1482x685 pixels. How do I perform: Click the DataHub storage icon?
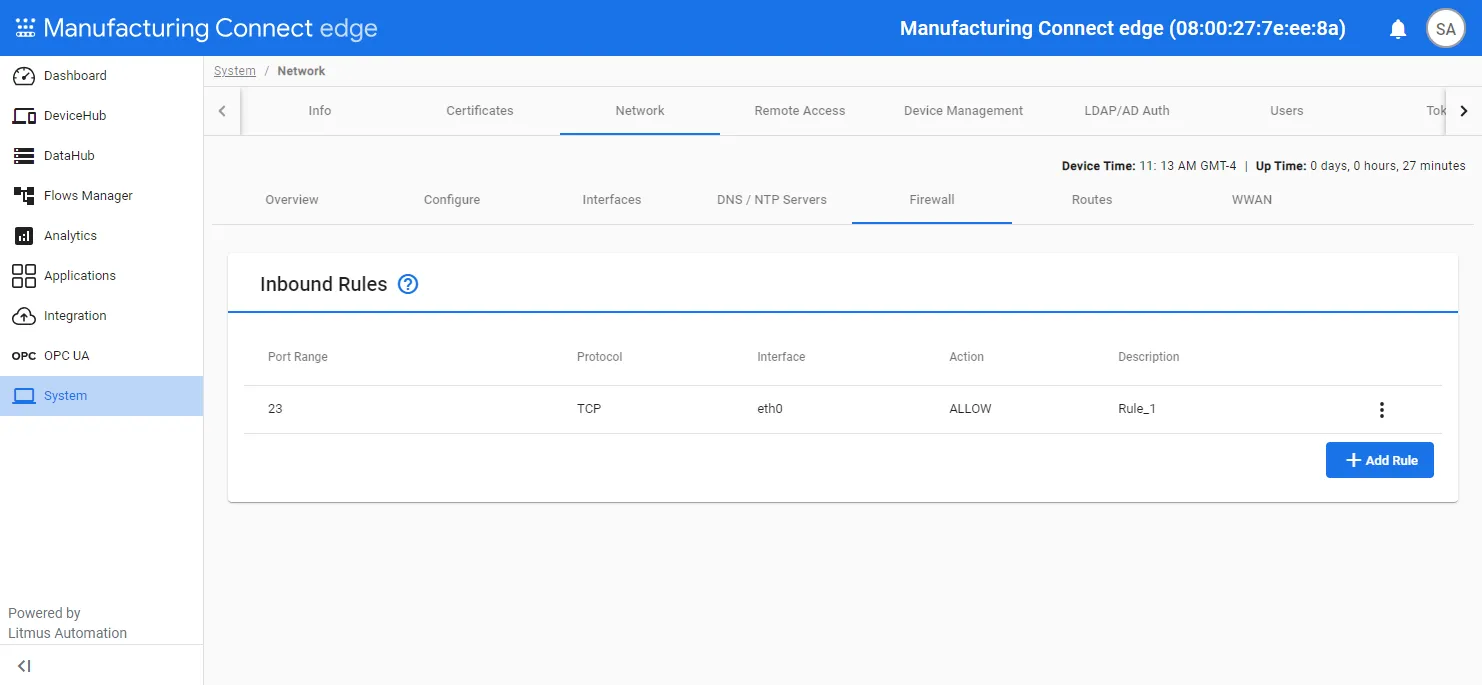click(x=24, y=156)
